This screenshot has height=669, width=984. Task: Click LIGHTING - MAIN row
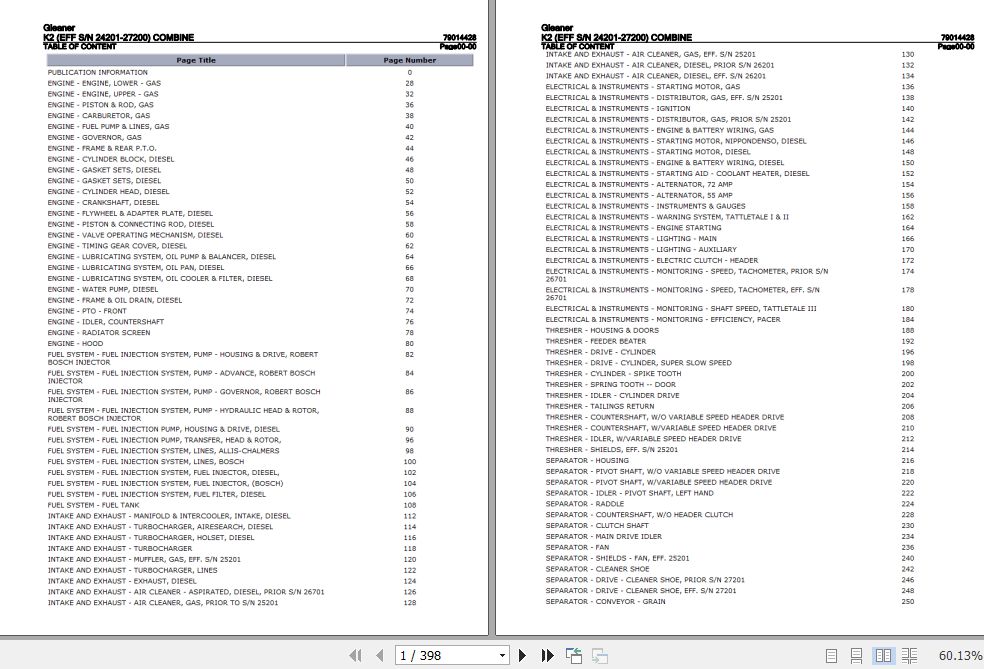[631, 238]
